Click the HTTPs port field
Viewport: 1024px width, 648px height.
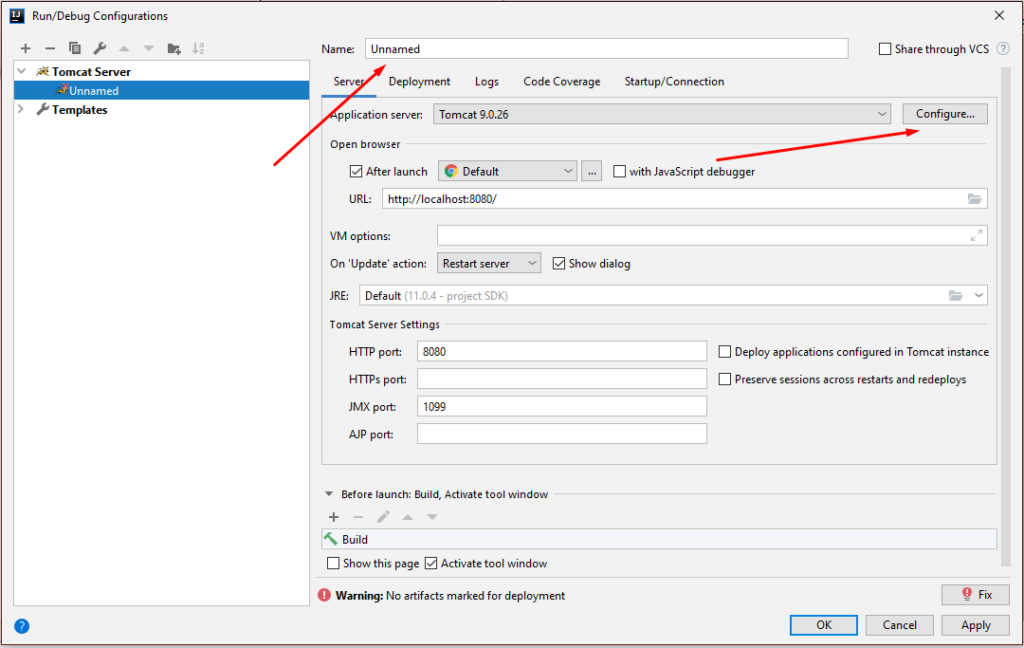pyautogui.click(x=562, y=379)
